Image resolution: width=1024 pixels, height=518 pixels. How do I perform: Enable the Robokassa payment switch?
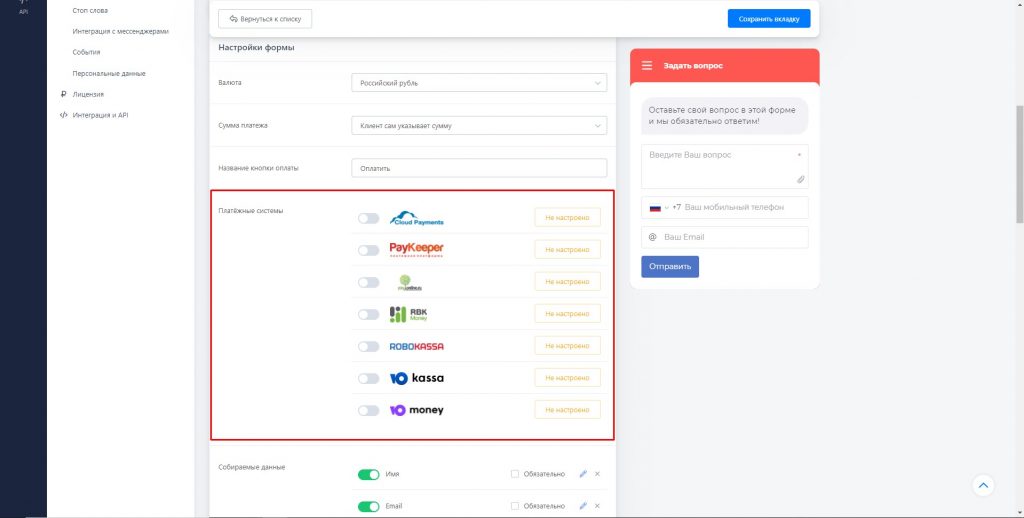369,346
